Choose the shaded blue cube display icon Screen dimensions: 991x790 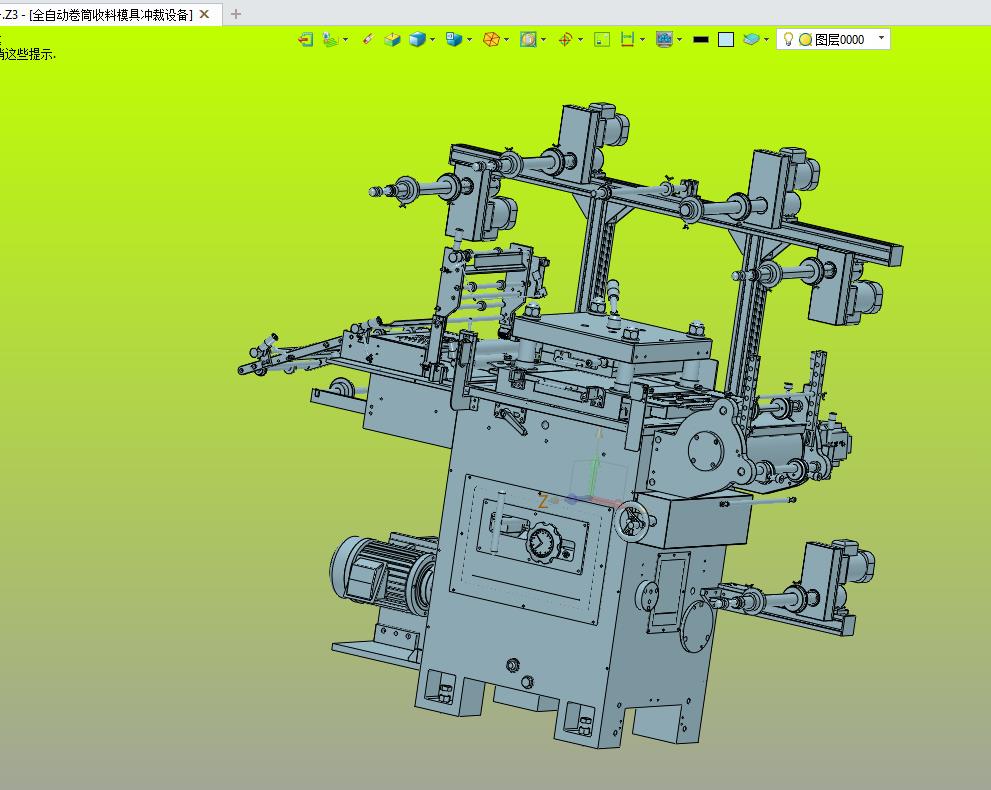pyautogui.click(x=416, y=40)
